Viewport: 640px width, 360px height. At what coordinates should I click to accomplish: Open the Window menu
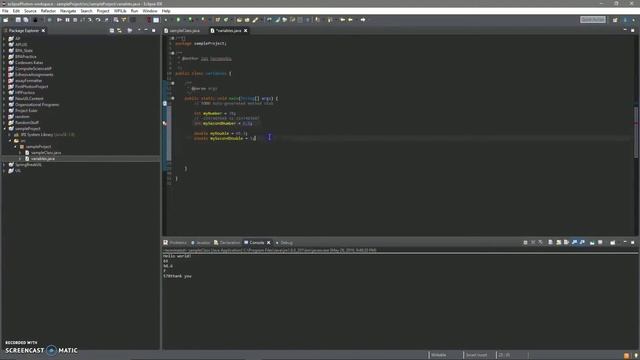click(x=150, y=11)
